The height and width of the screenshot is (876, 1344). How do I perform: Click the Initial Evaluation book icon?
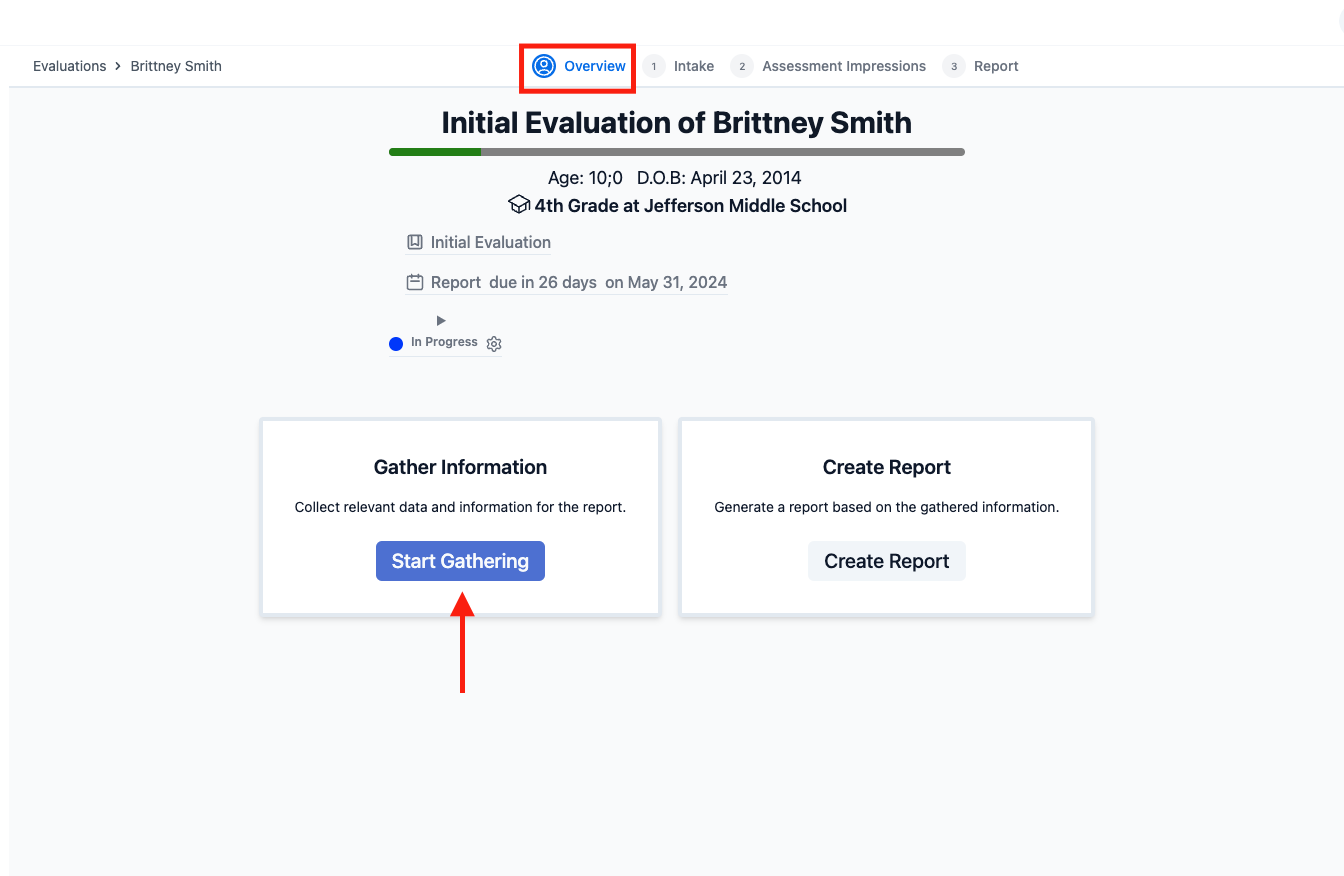pyautogui.click(x=415, y=242)
